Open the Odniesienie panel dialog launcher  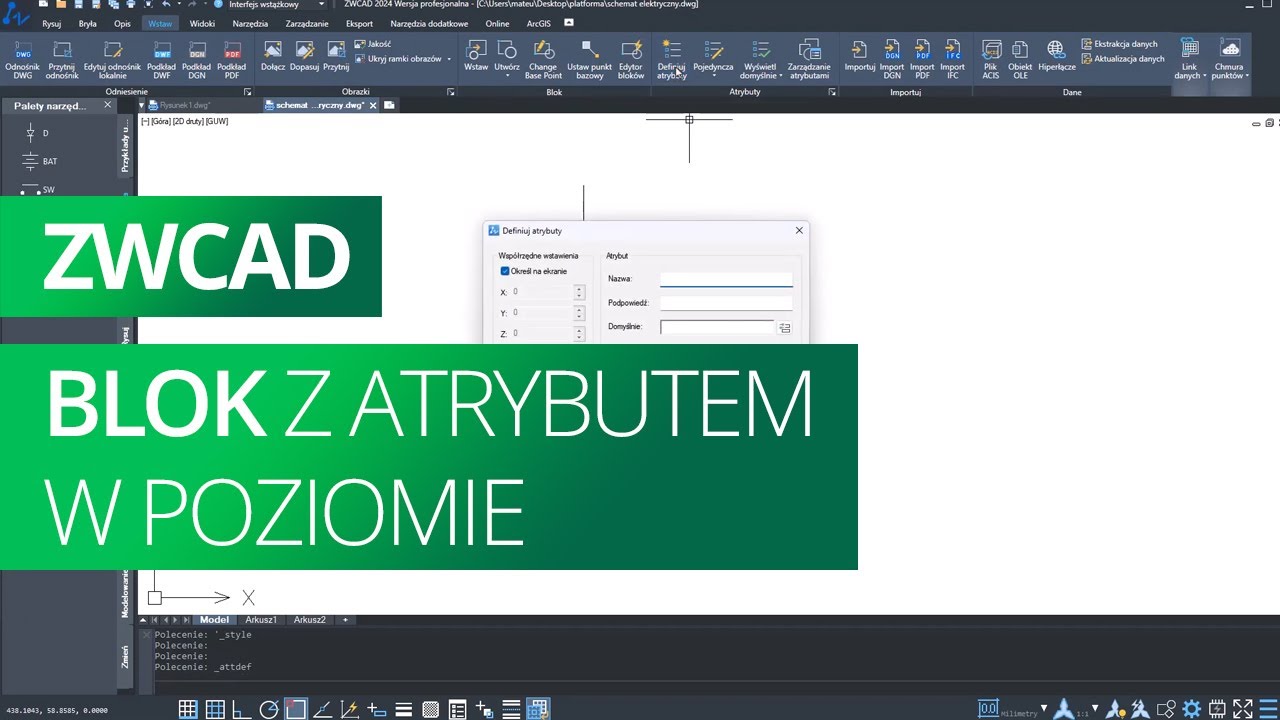click(x=247, y=92)
